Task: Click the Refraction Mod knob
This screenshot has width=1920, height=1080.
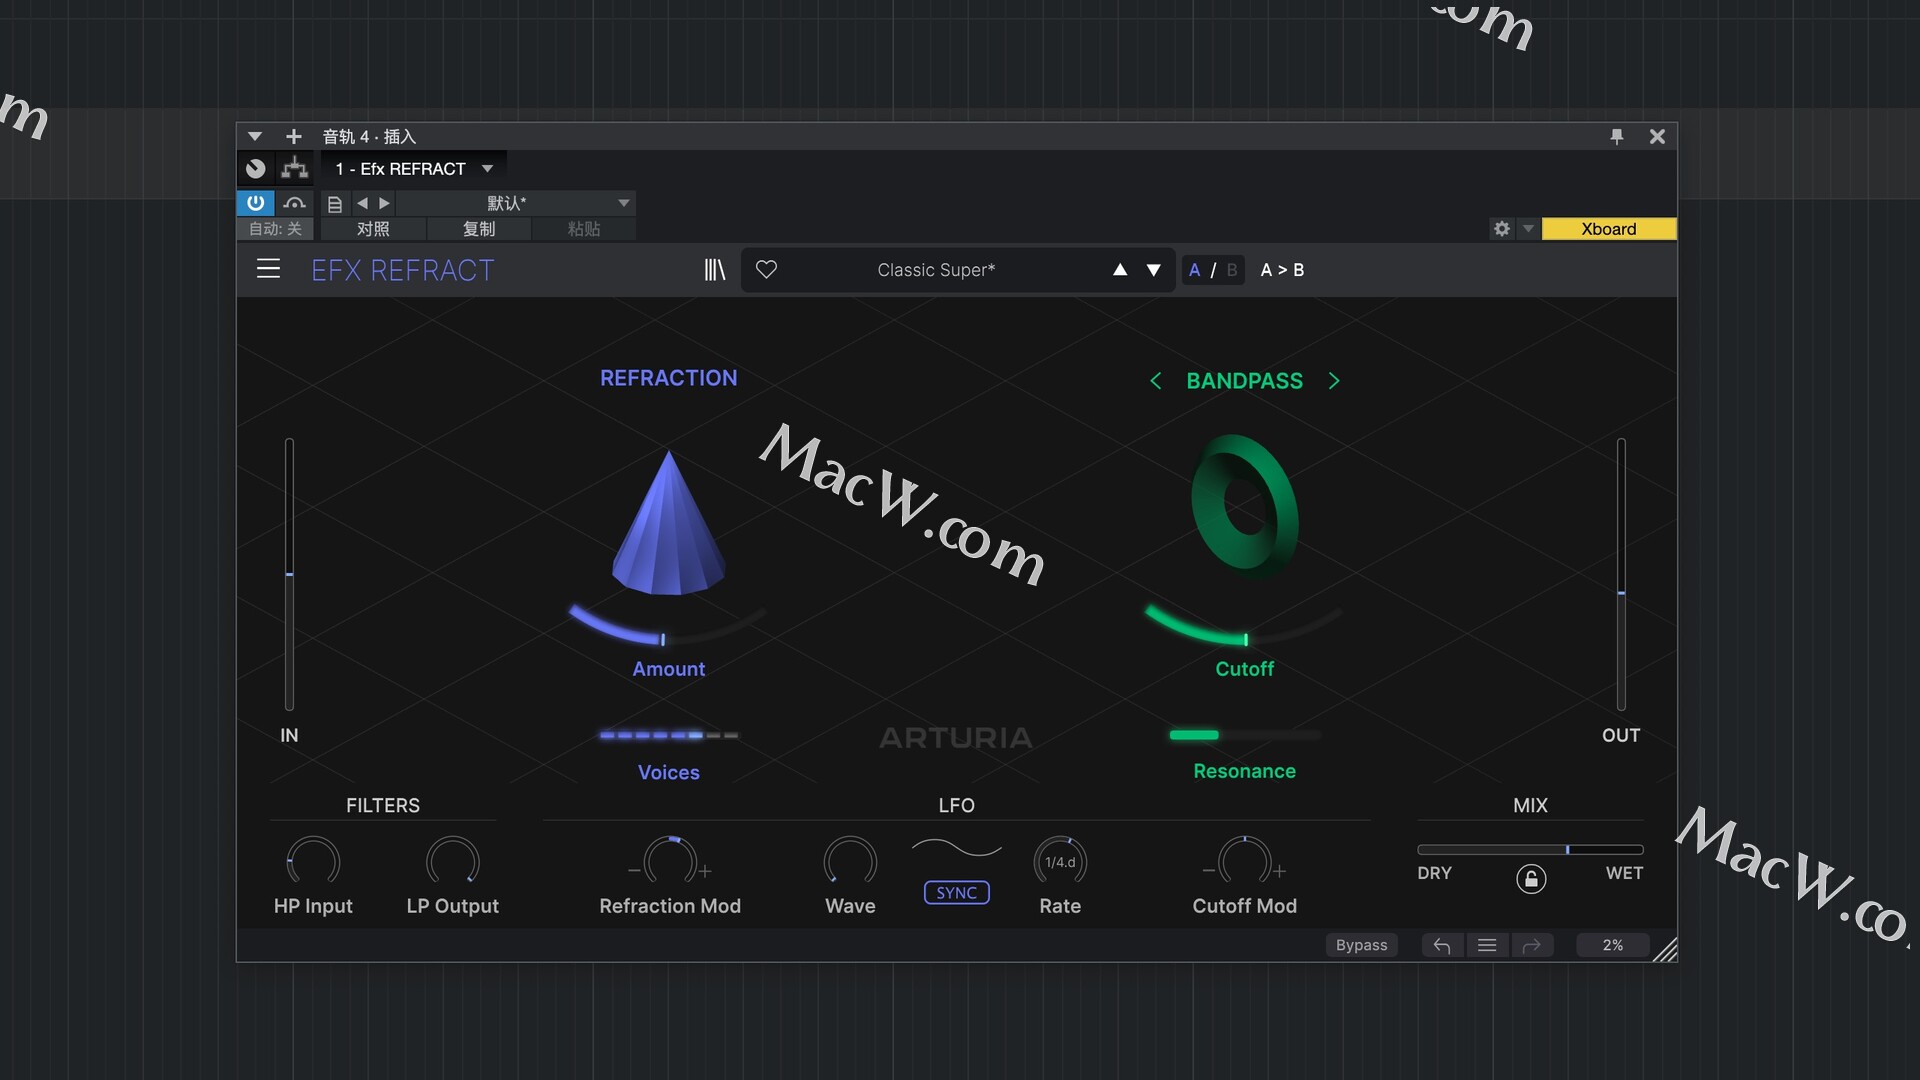Action: [669, 862]
